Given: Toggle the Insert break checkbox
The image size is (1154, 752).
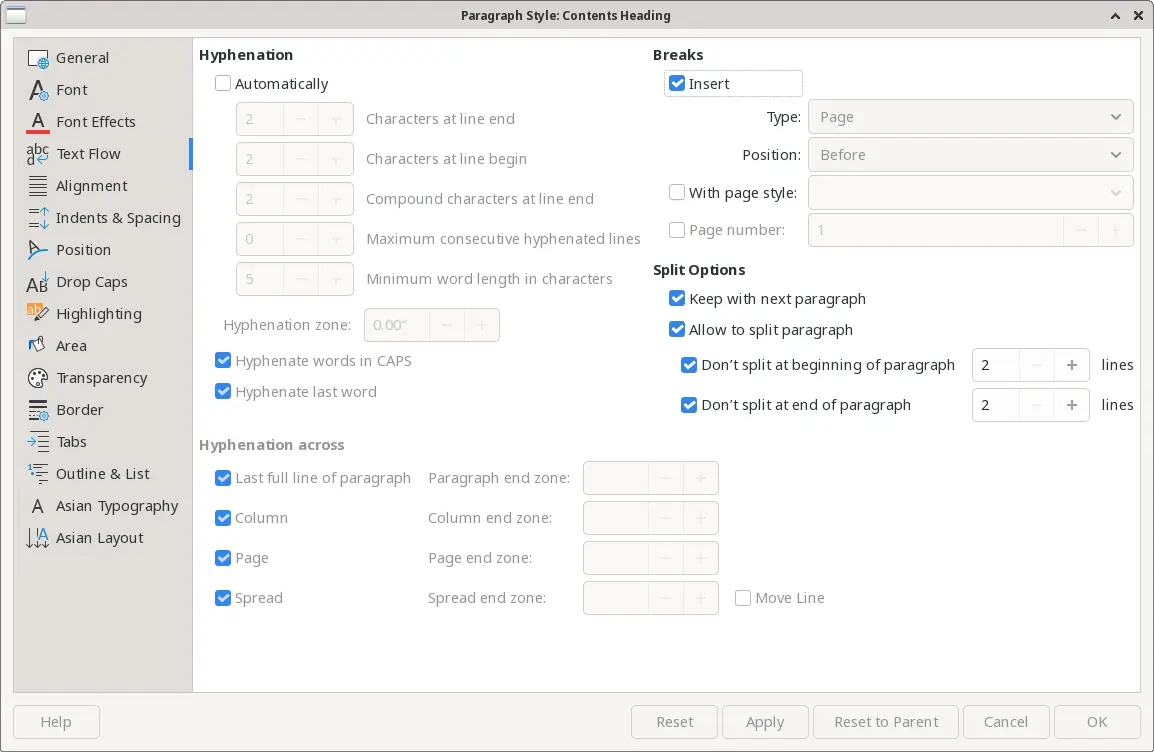Looking at the screenshot, I should (677, 84).
